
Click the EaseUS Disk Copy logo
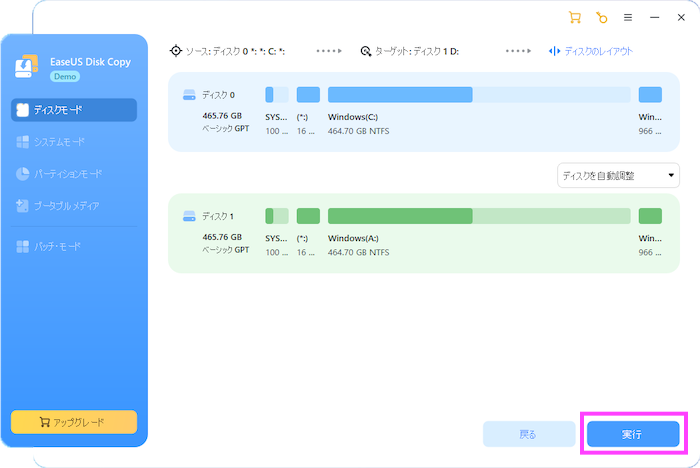[x=26, y=67]
